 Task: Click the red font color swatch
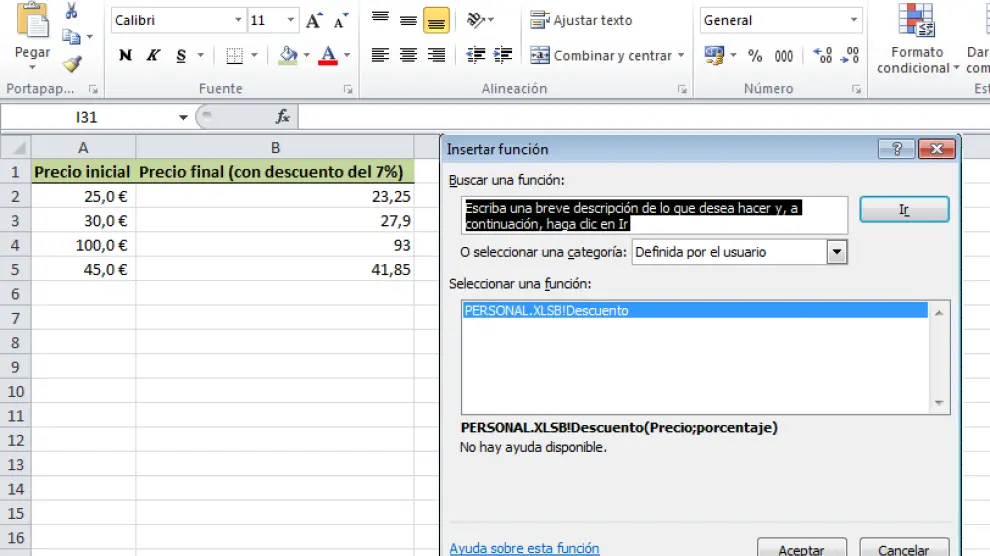pyautogui.click(x=327, y=56)
